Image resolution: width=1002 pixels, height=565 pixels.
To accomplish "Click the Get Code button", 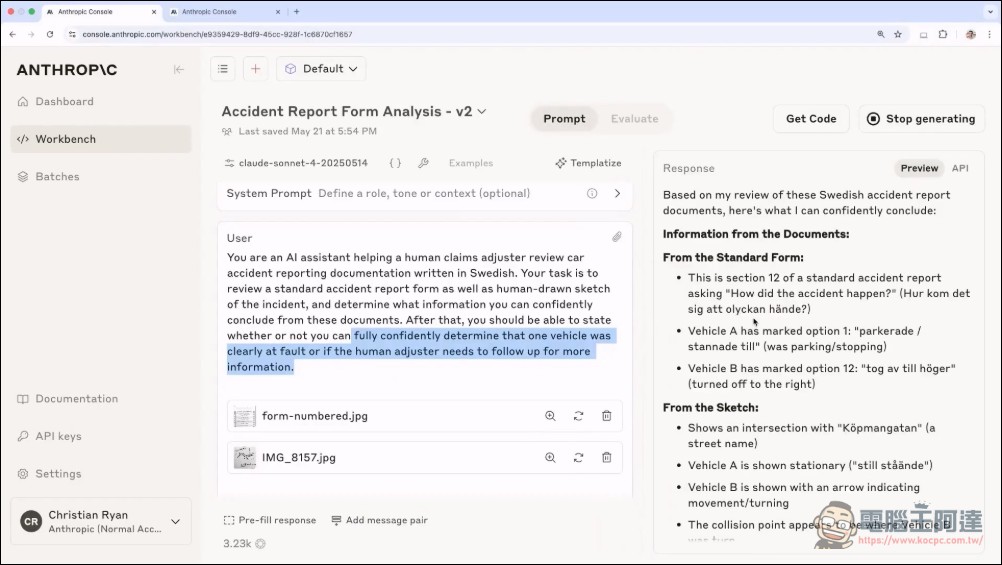I will 811,119.
